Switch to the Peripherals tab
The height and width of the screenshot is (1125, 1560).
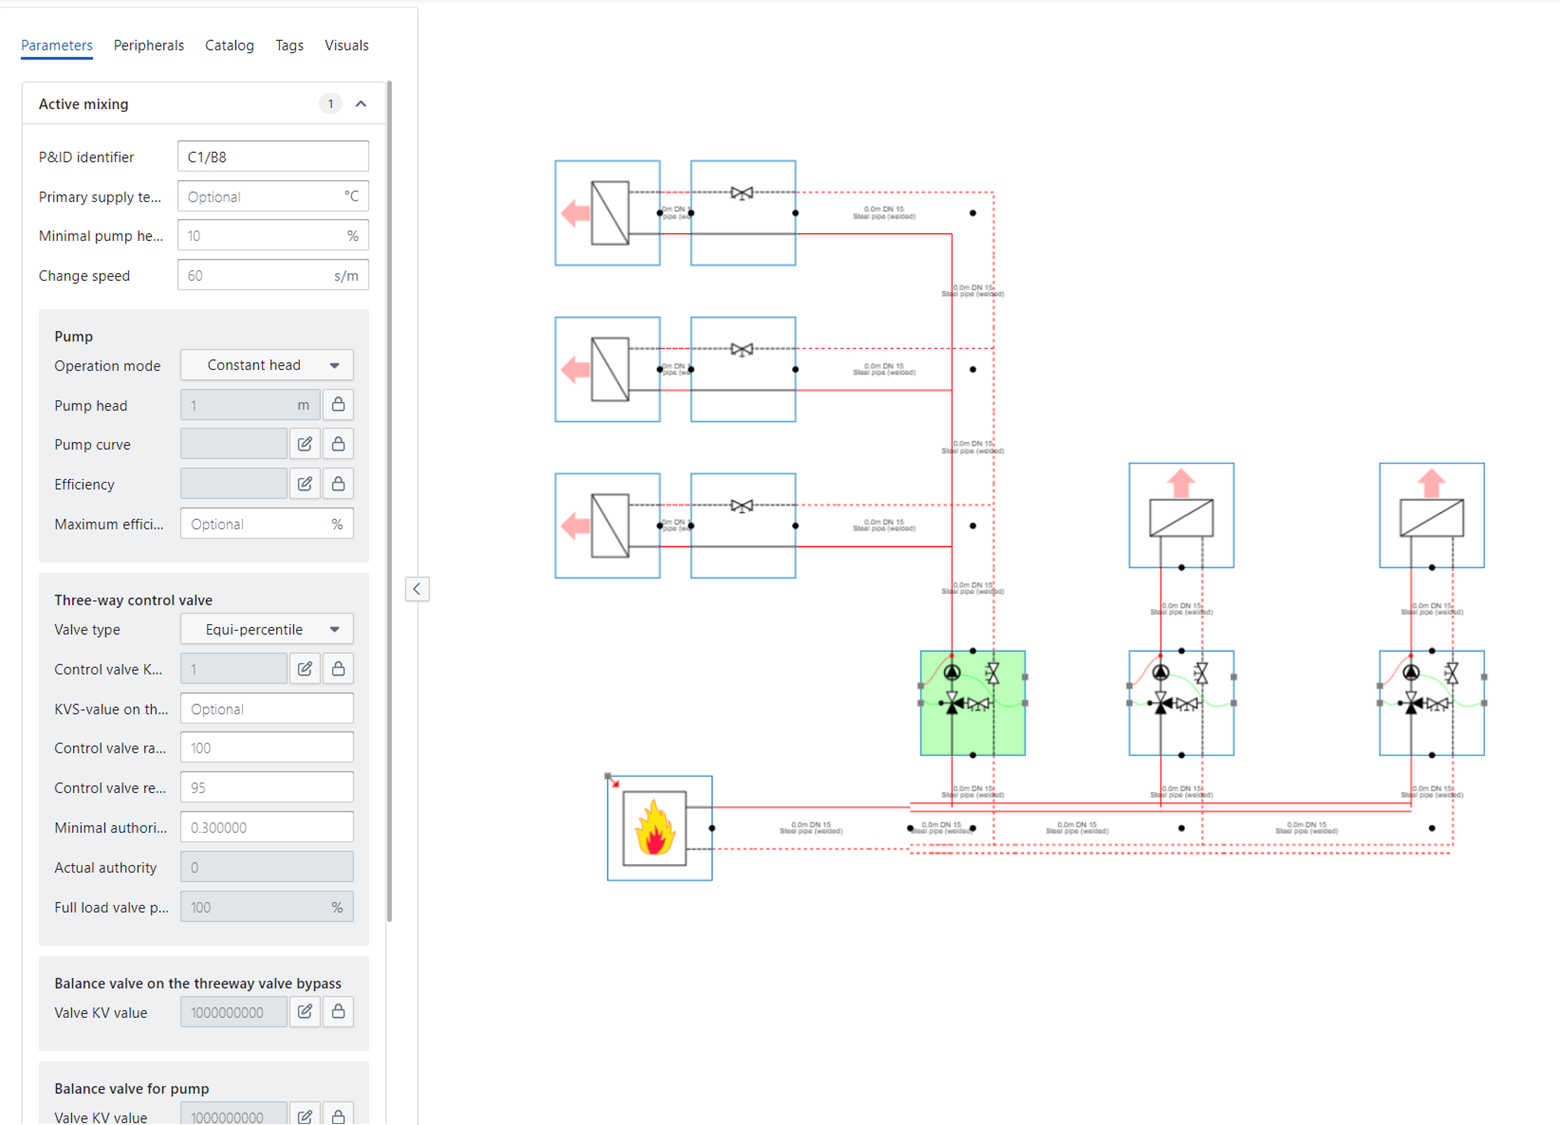click(x=148, y=45)
